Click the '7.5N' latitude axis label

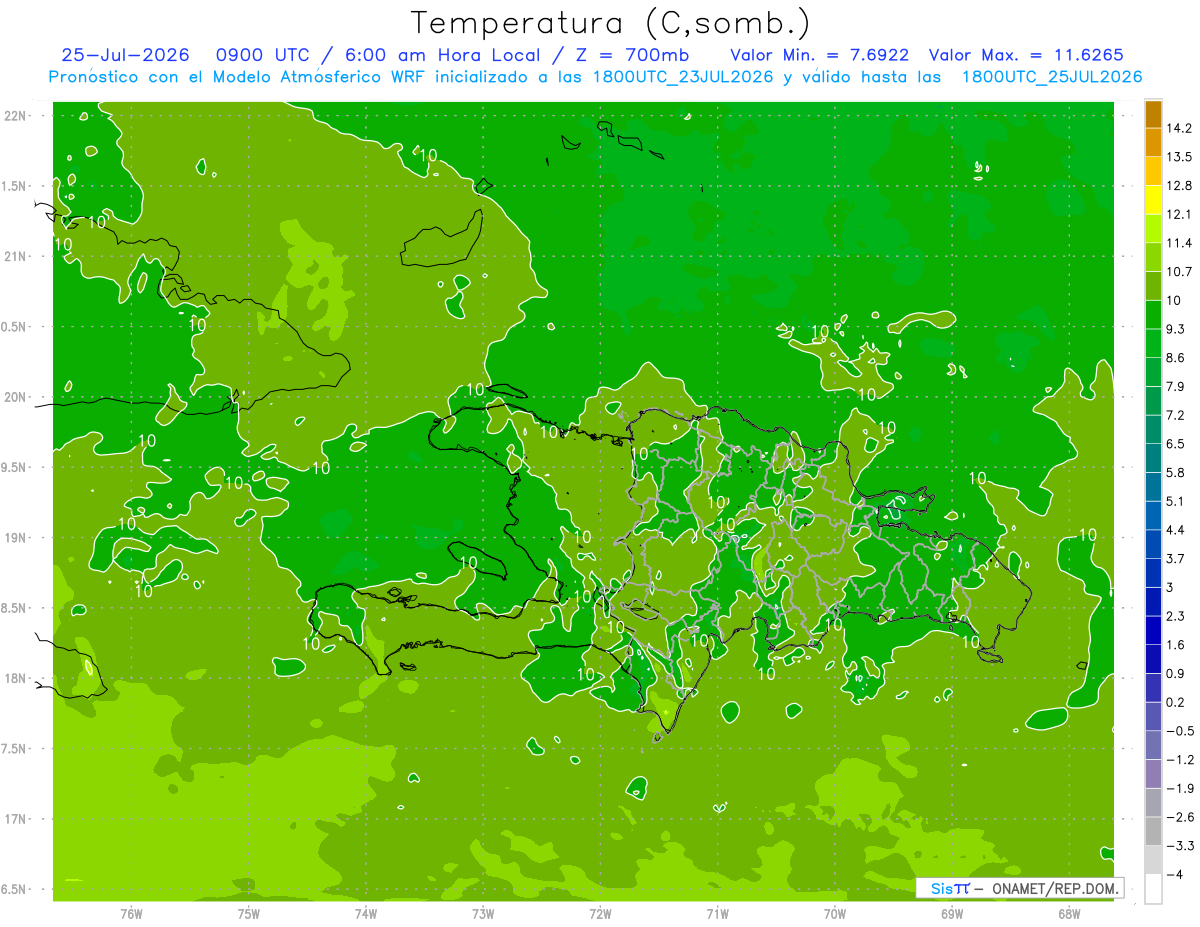pos(14,749)
